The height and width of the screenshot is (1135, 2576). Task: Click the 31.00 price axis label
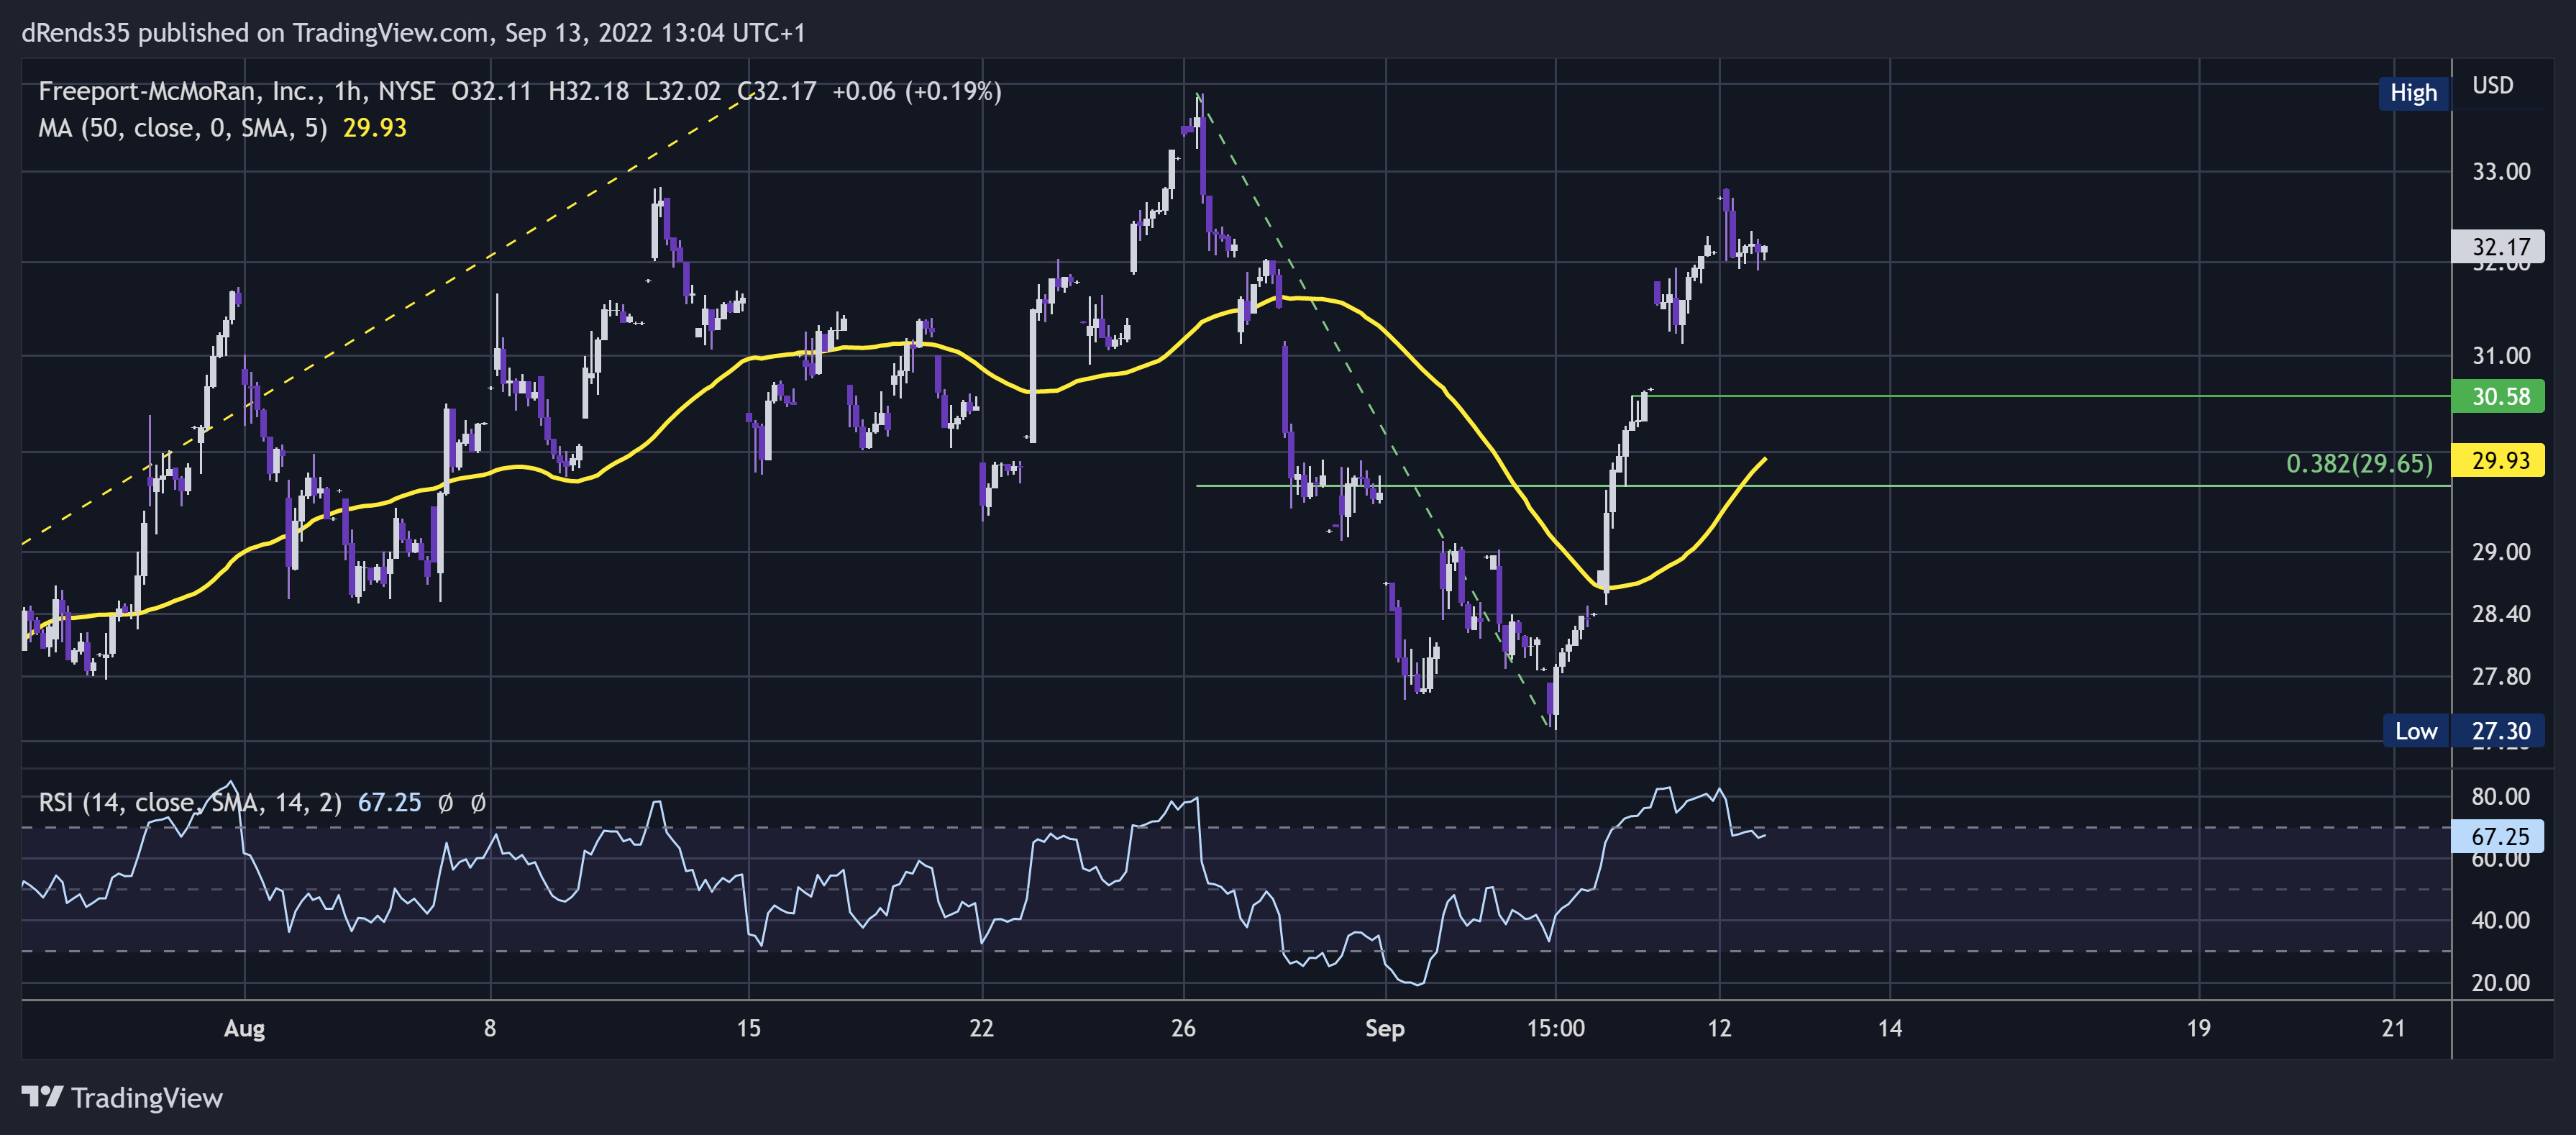click(x=2501, y=356)
